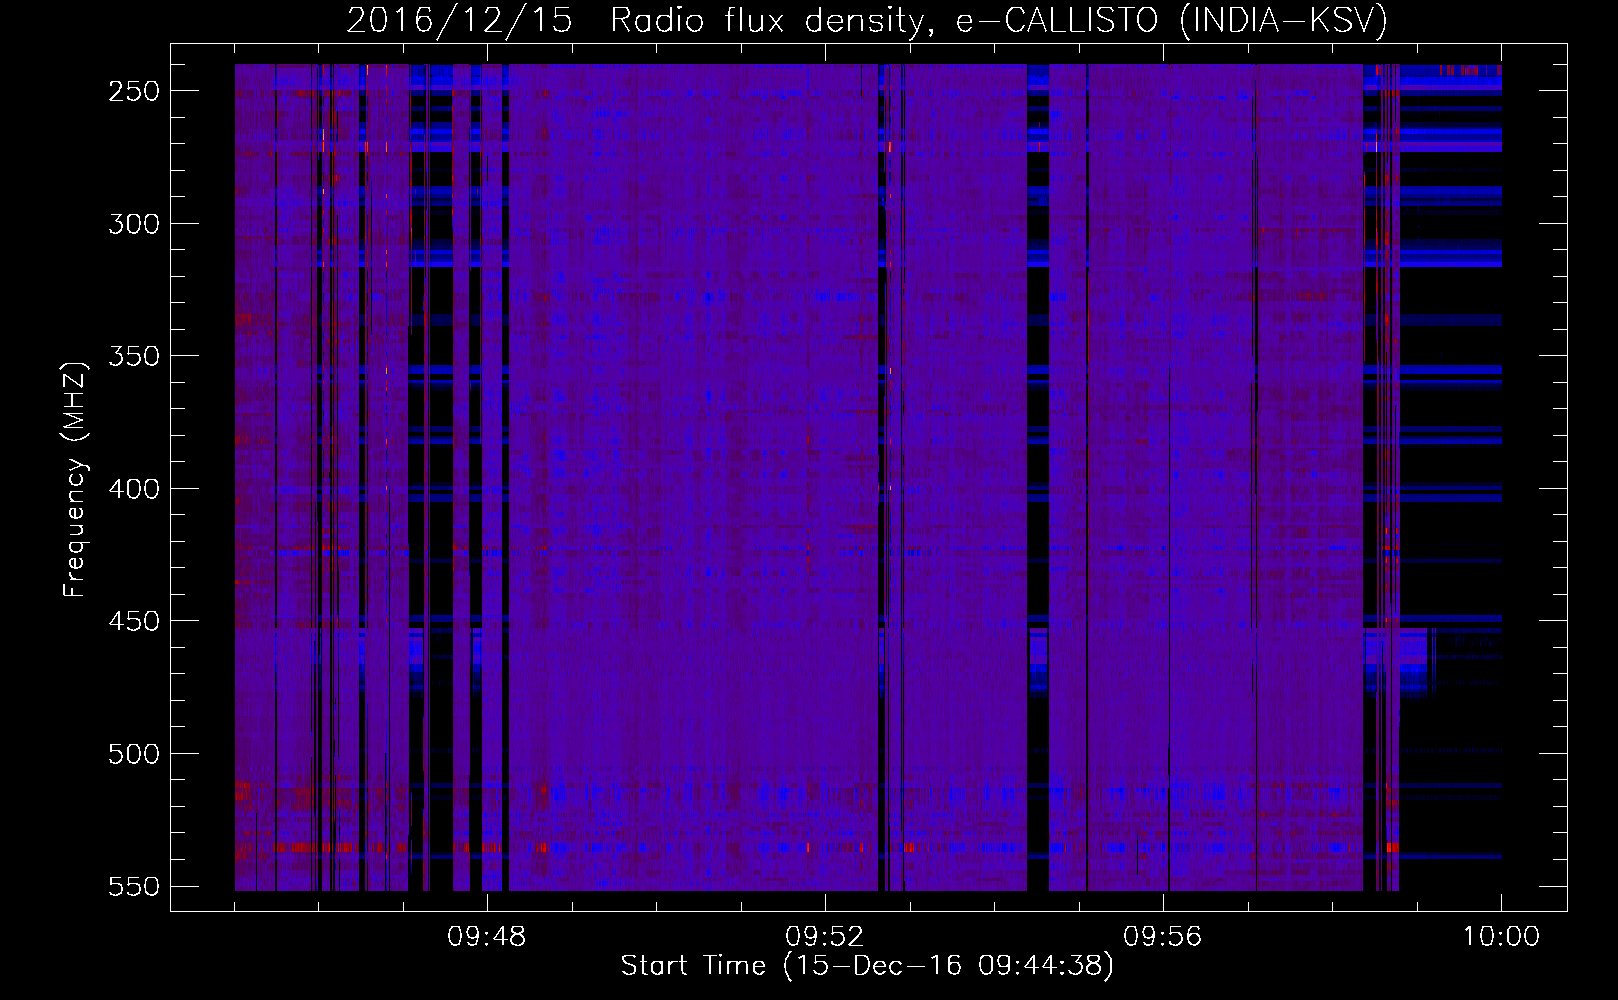
Task: Click the 'Start Time (15-Dec-16 09:44:38)' label
Action: pos(867,966)
